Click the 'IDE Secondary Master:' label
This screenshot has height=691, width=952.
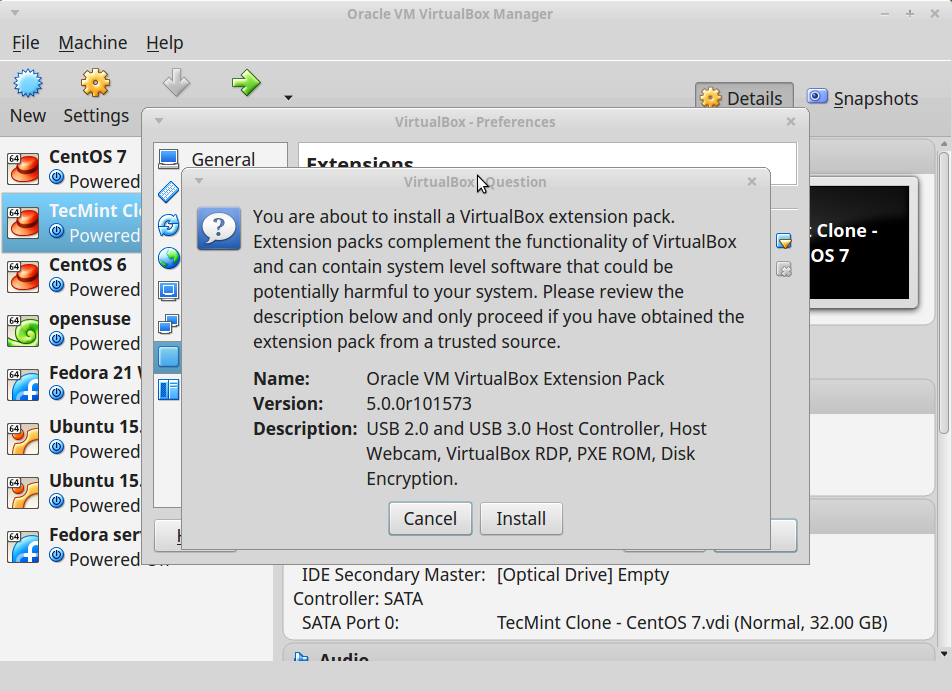[393, 575]
